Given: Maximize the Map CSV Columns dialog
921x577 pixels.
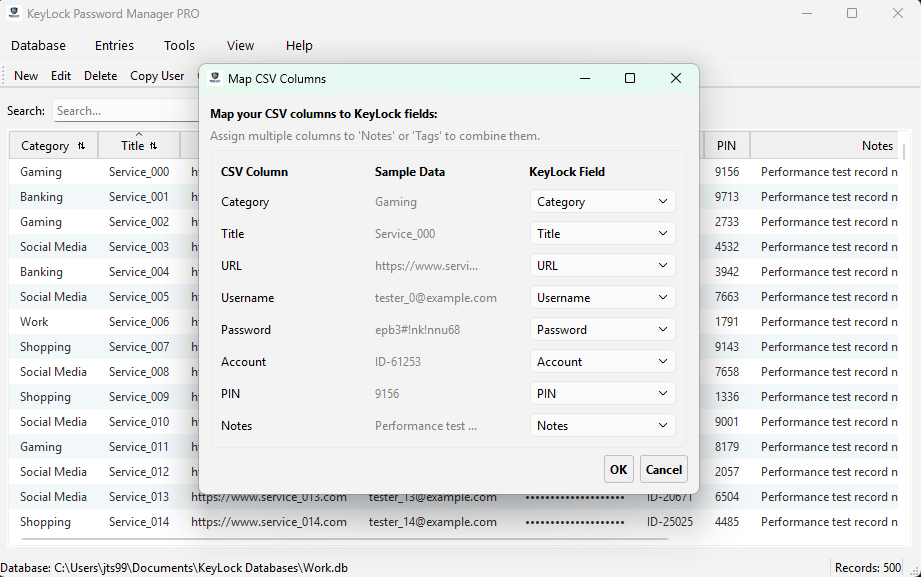Looking at the screenshot, I should [630, 78].
